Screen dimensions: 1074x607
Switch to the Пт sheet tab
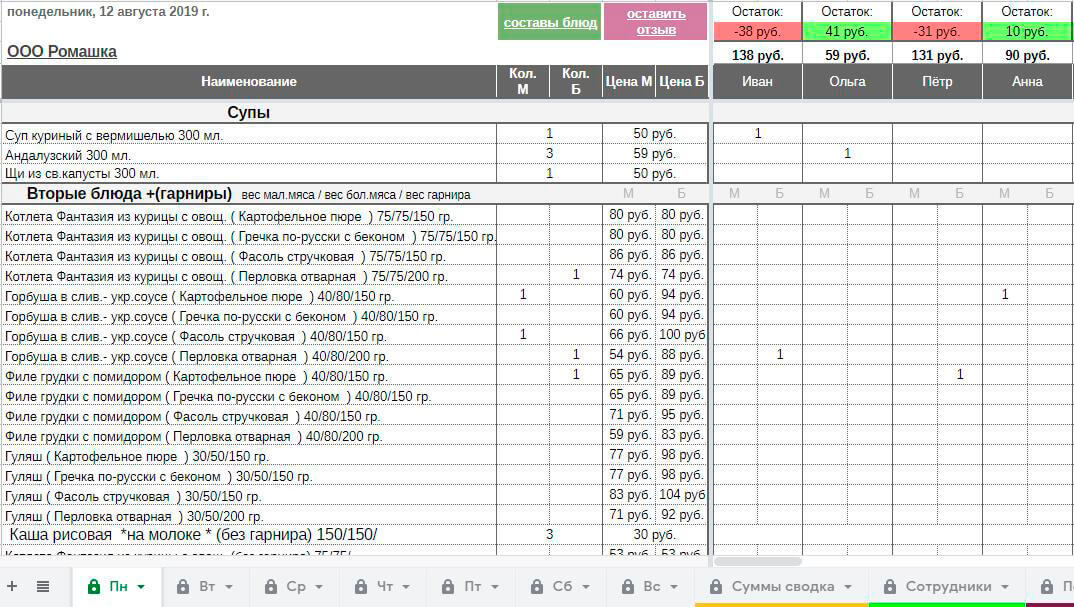click(x=473, y=587)
